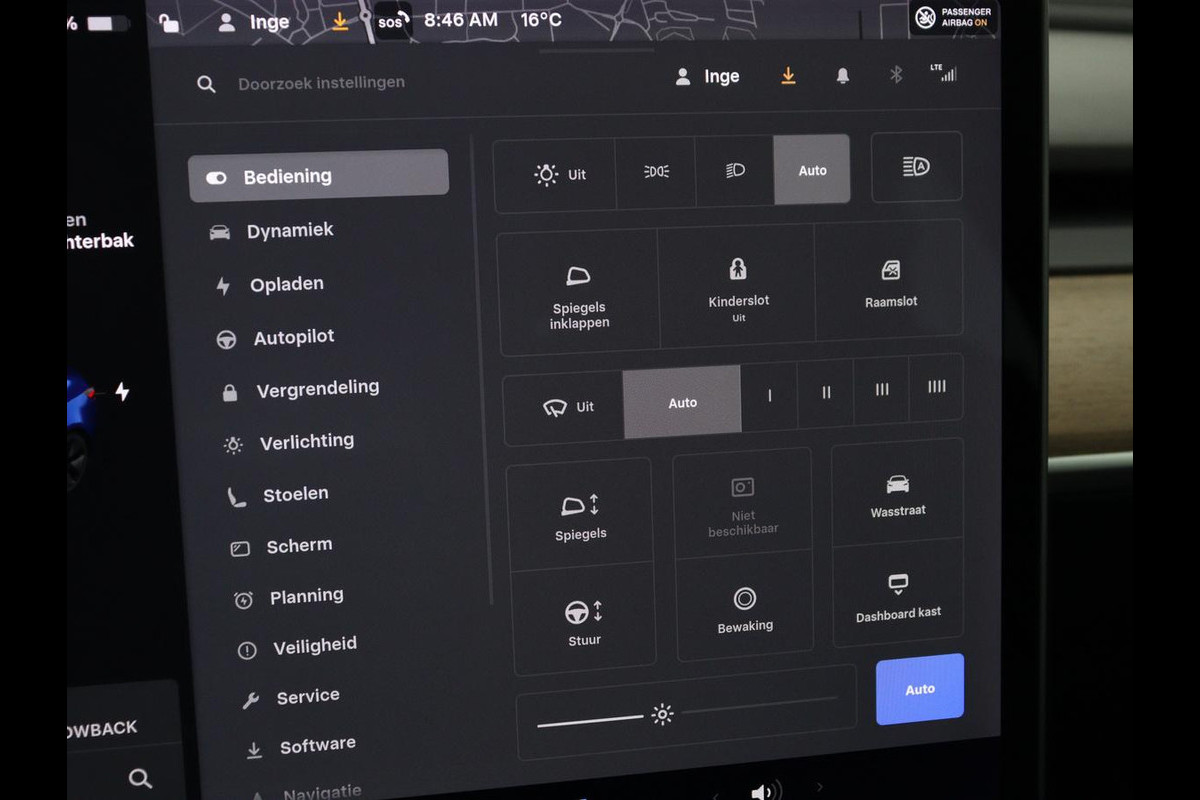Image resolution: width=1200 pixels, height=800 pixels.
Task: Click the Bluetooth icon in header
Action: pyautogui.click(x=896, y=75)
